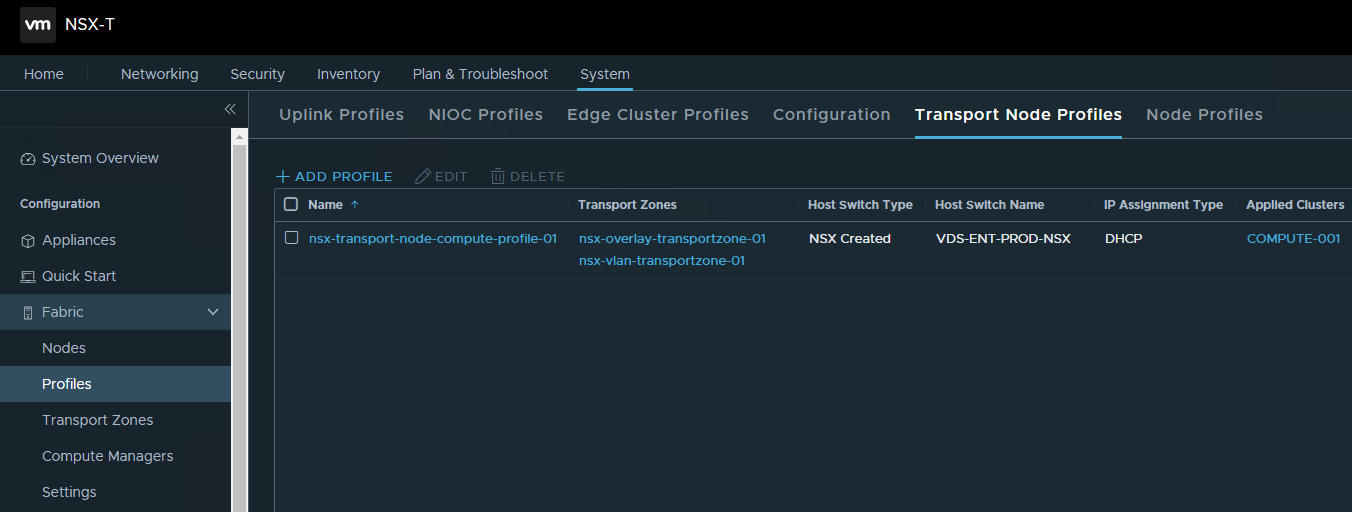Image resolution: width=1352 pixels, height=512 pixels.
Task: Open nsx-vlan-transportzone-01 link
Action: (662, 261)
